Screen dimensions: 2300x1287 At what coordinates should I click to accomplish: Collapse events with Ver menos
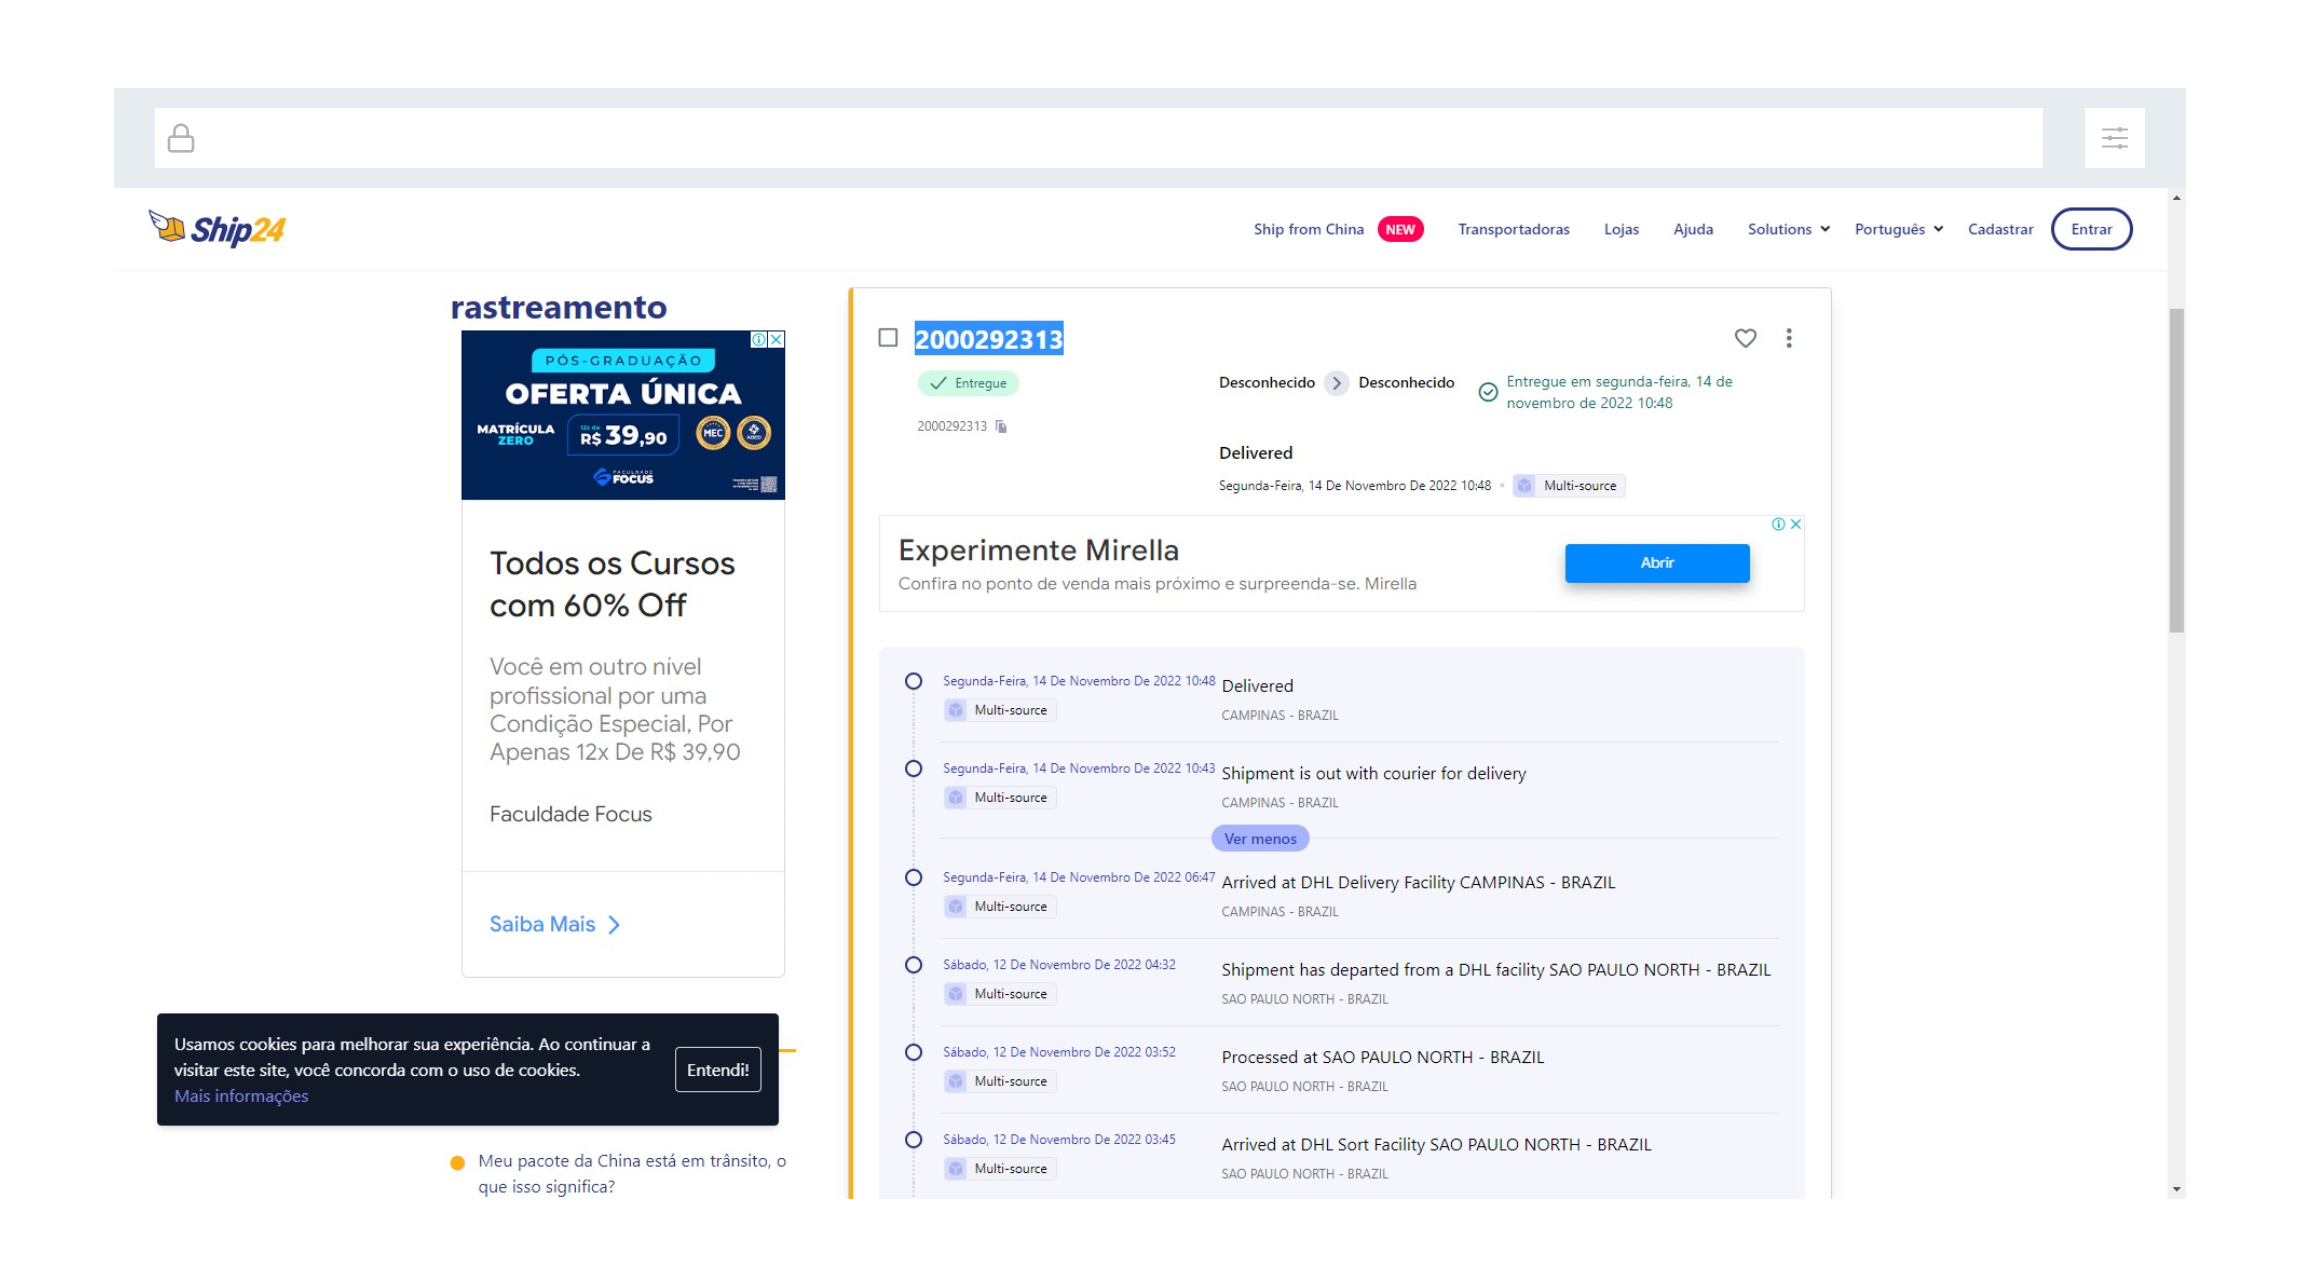1260,838
